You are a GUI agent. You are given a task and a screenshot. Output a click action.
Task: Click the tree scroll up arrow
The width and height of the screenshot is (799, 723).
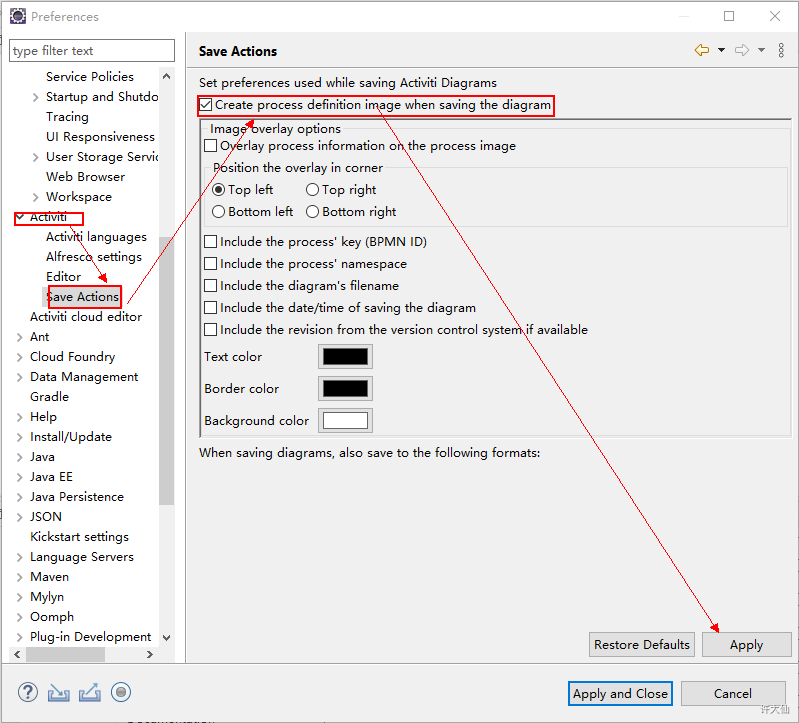click(x=166, y=76)
